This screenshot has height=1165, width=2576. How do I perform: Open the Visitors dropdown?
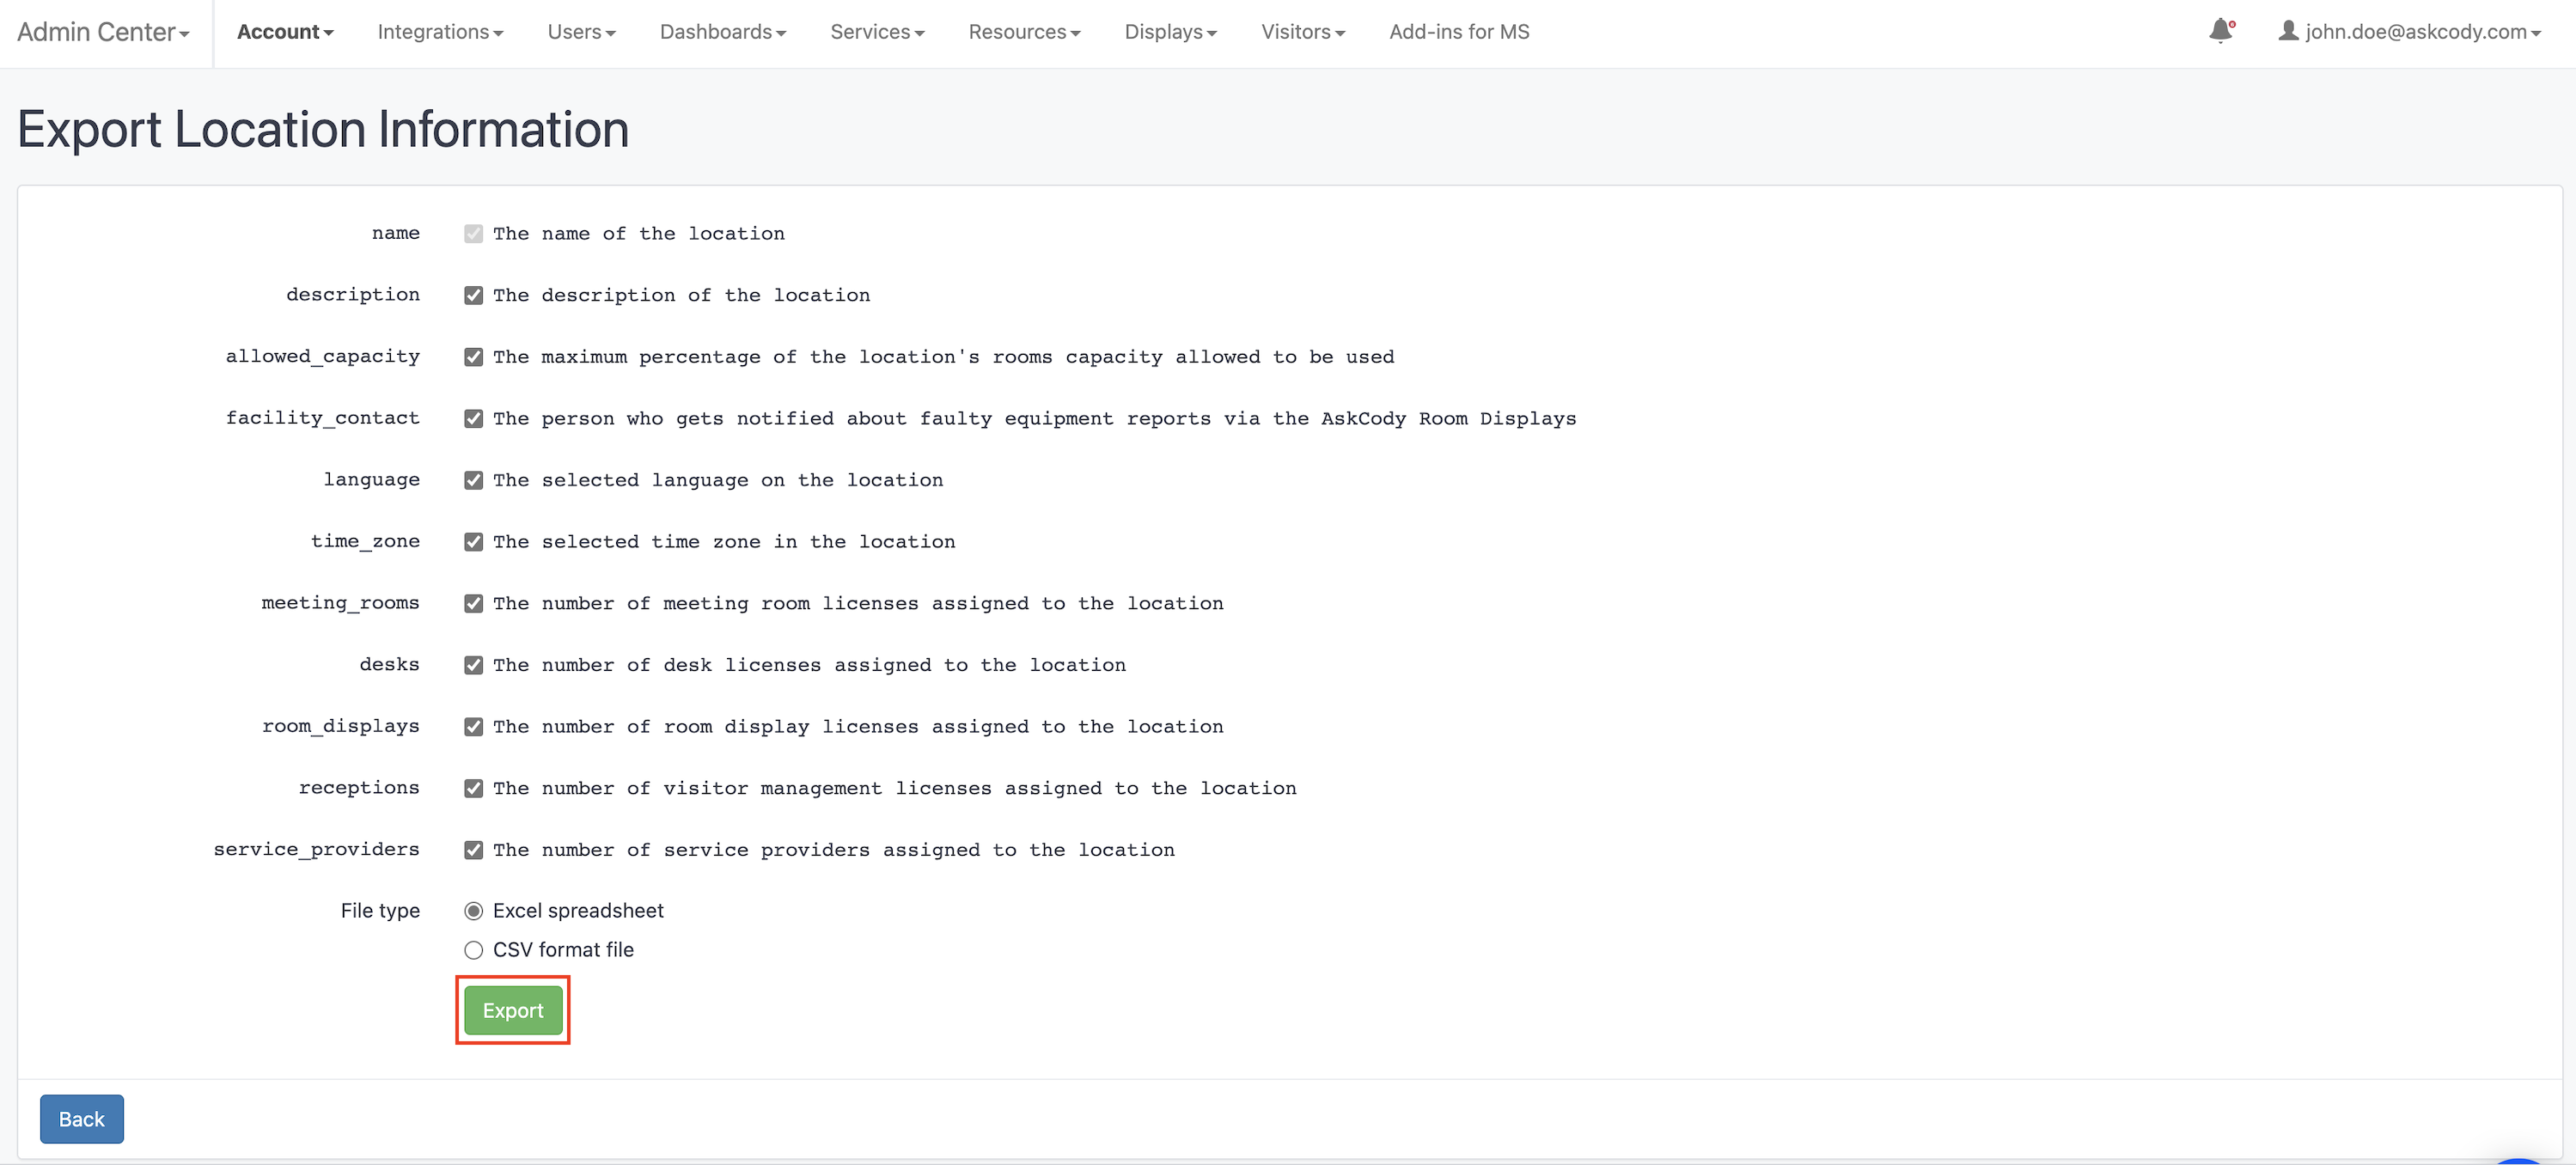click(1302, 31)
